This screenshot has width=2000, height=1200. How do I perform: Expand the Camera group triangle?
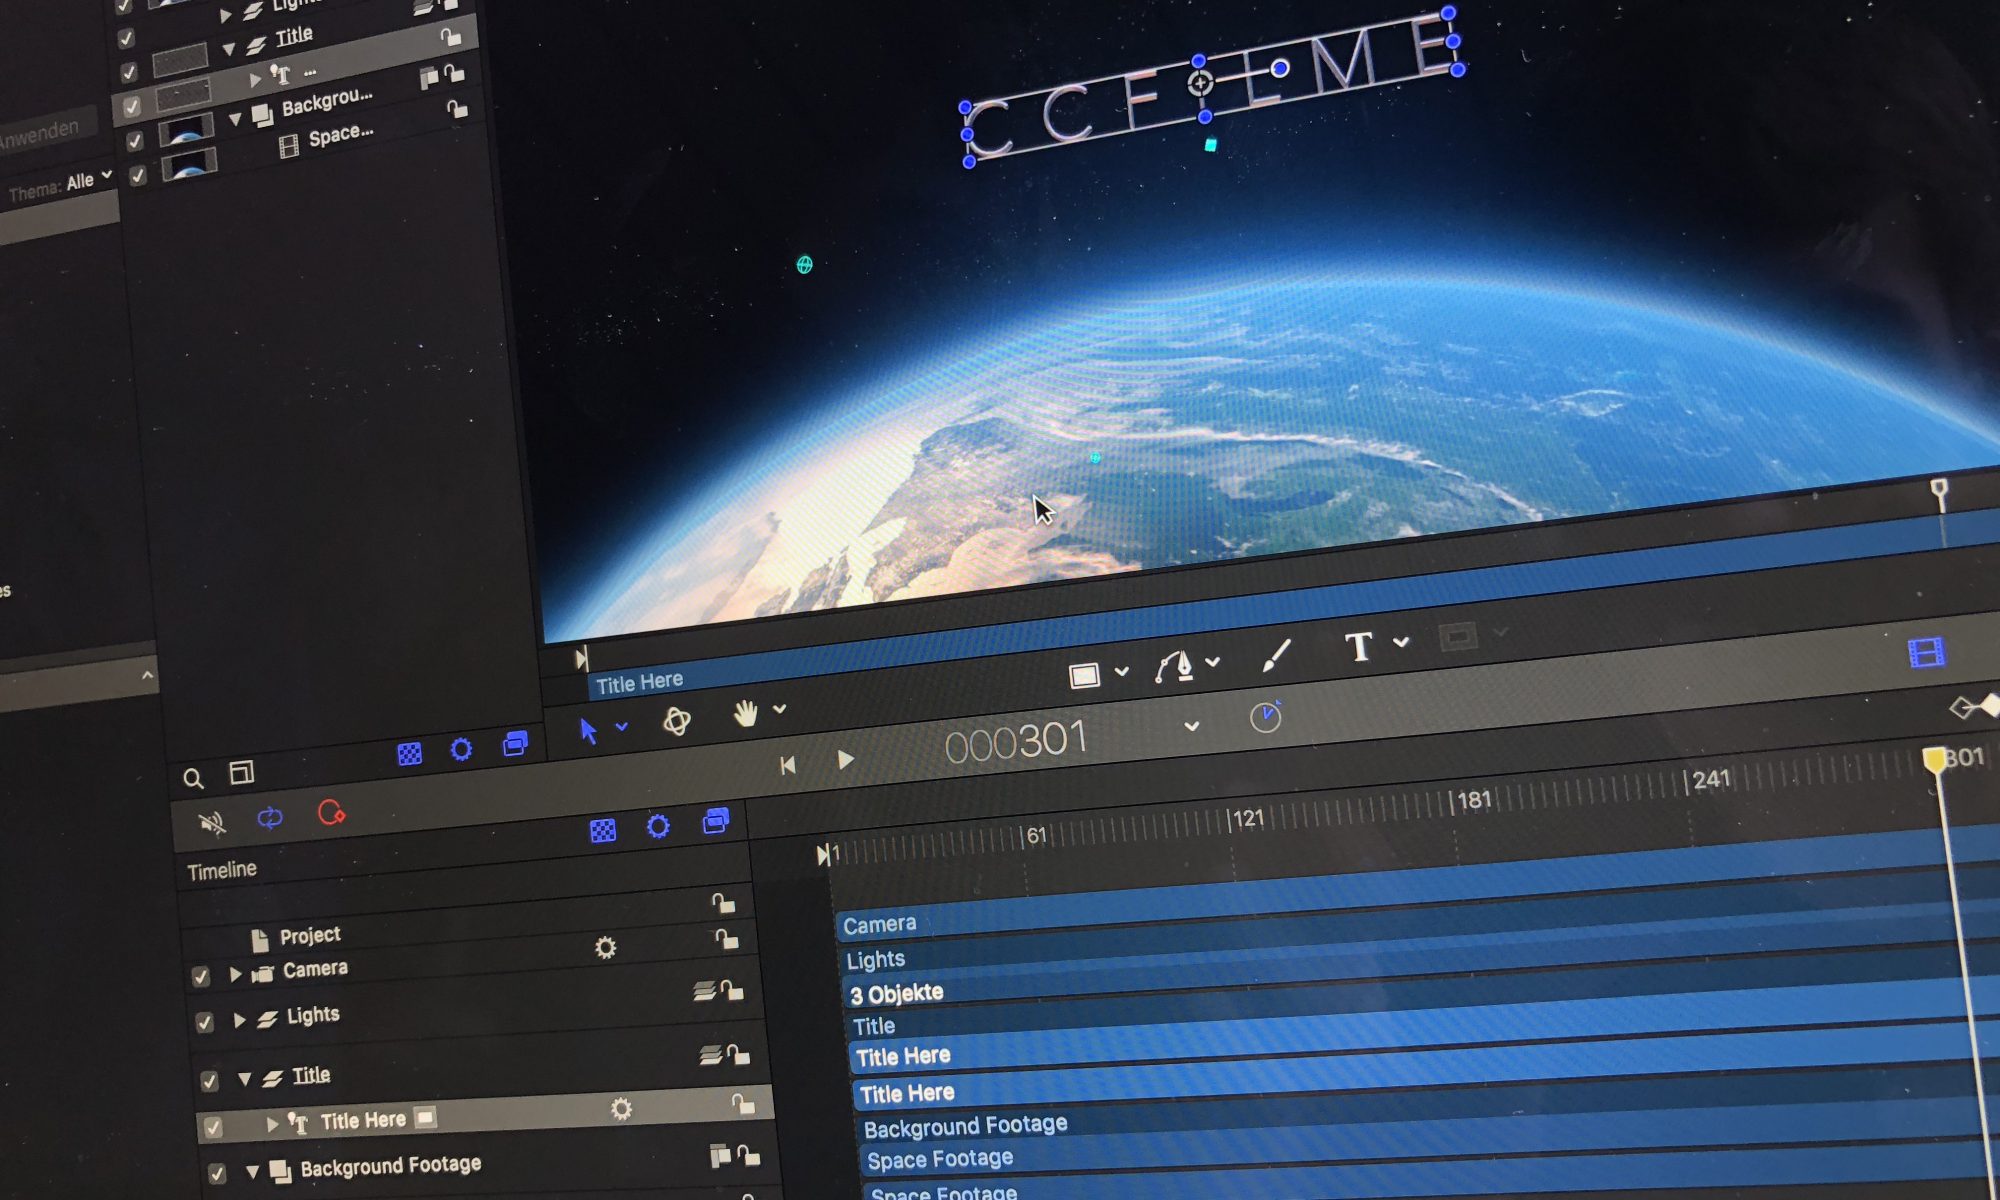(x=235, y=974)
